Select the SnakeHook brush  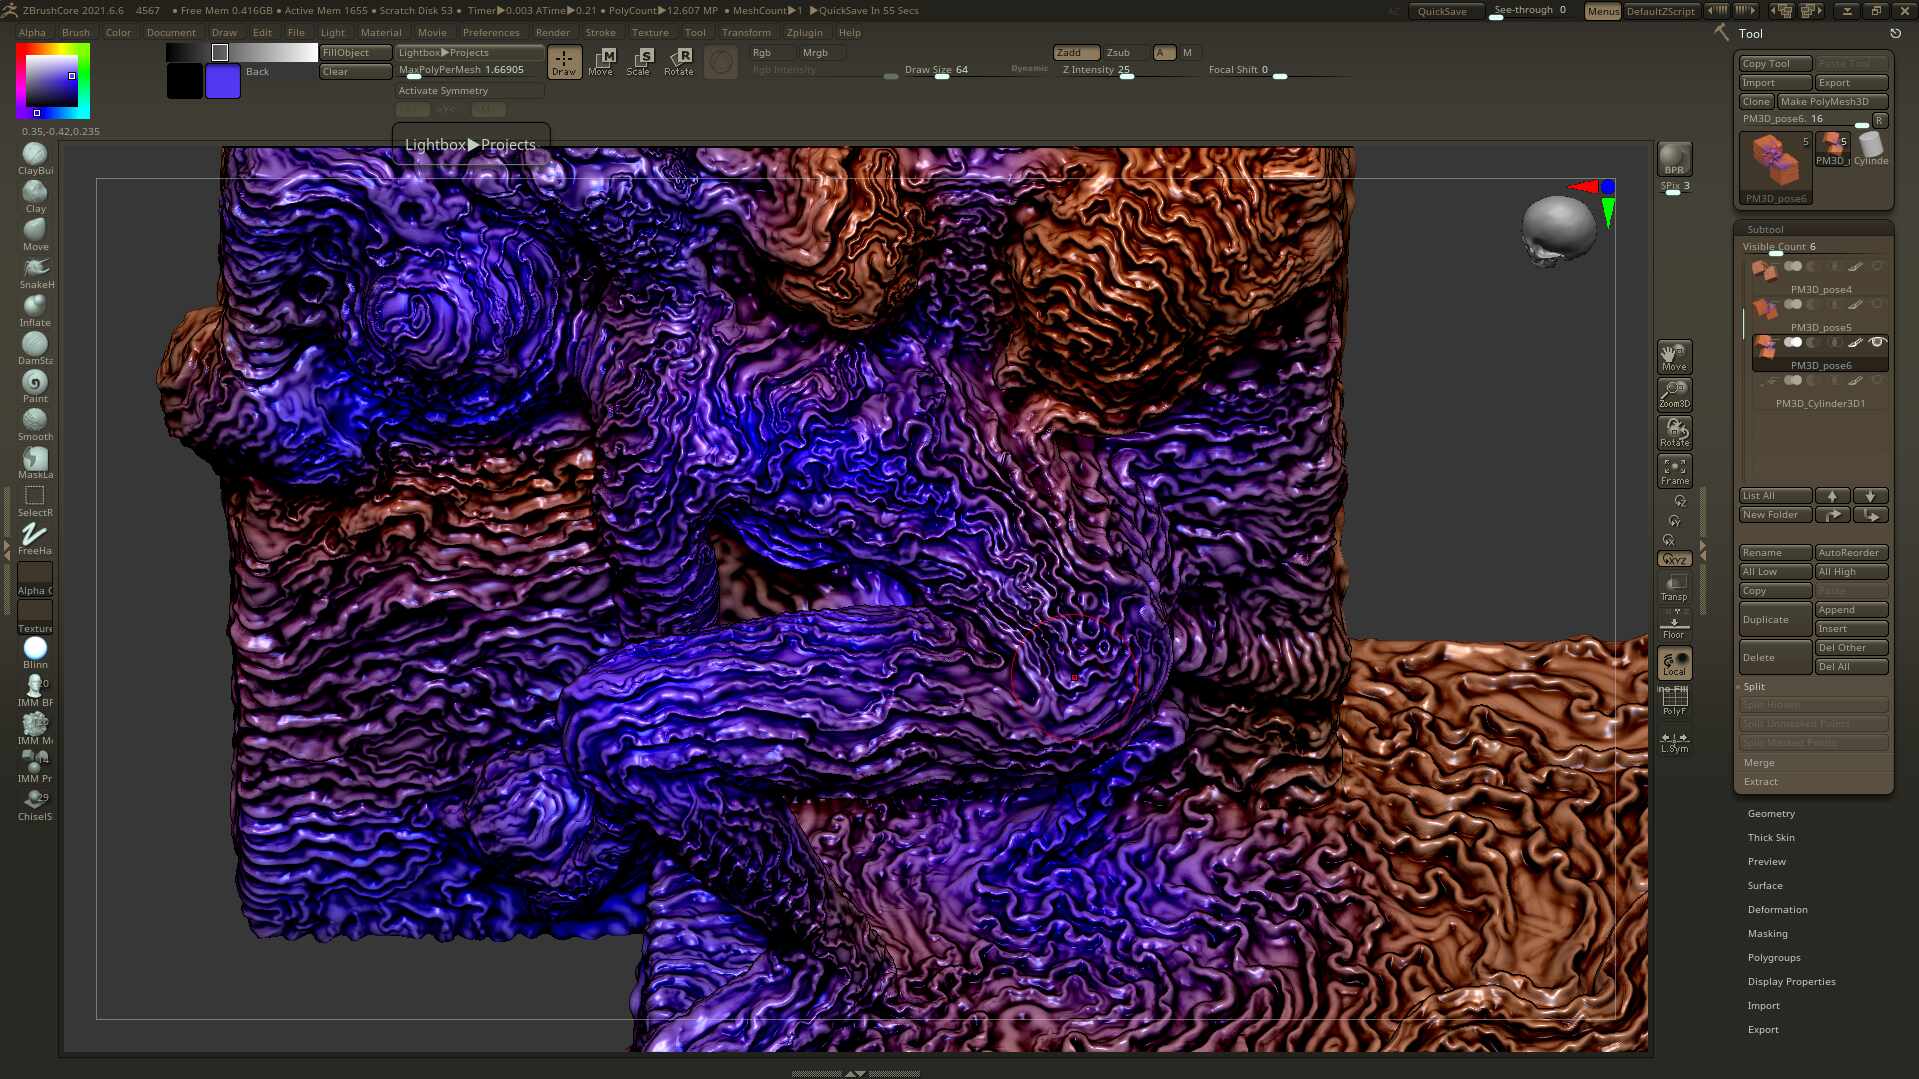(x=35, y=269)
